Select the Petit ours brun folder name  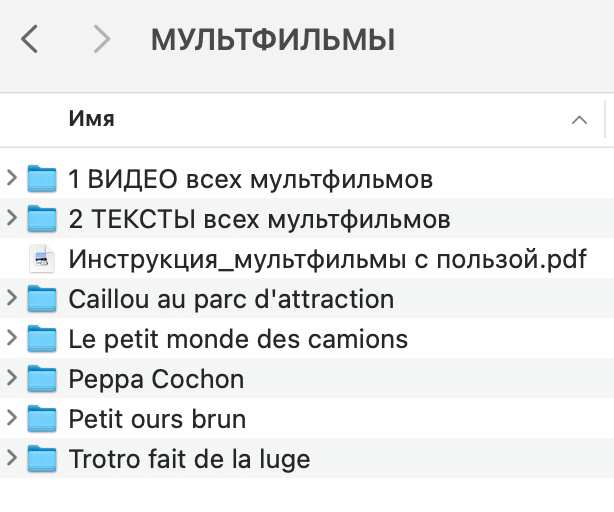click(157, 419)
